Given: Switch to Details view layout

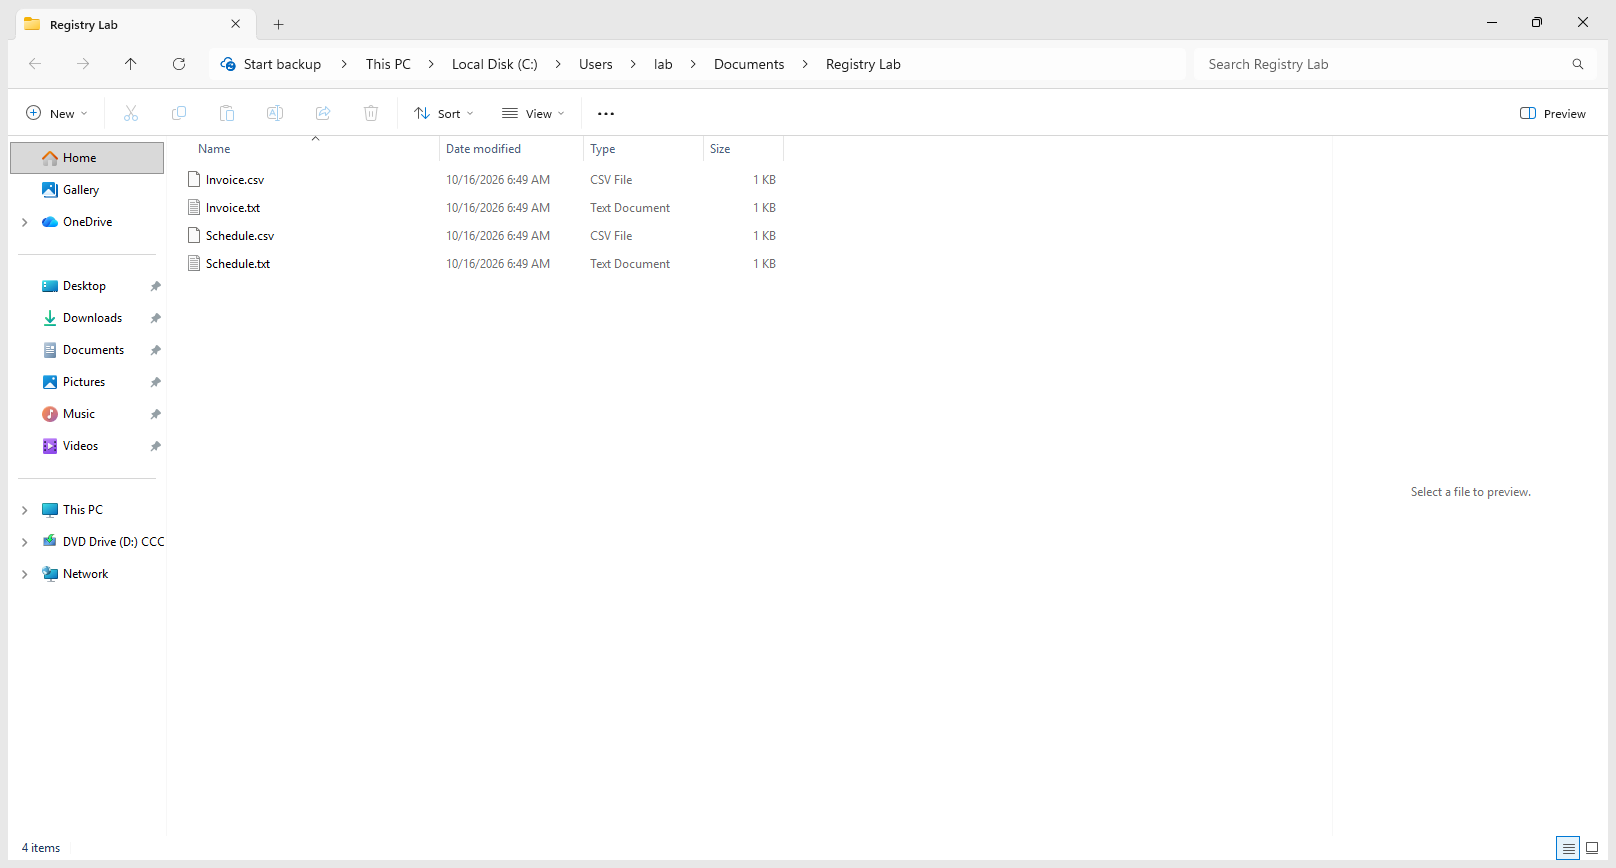Looking at the screenshot, I should [x=1568, y=848].
